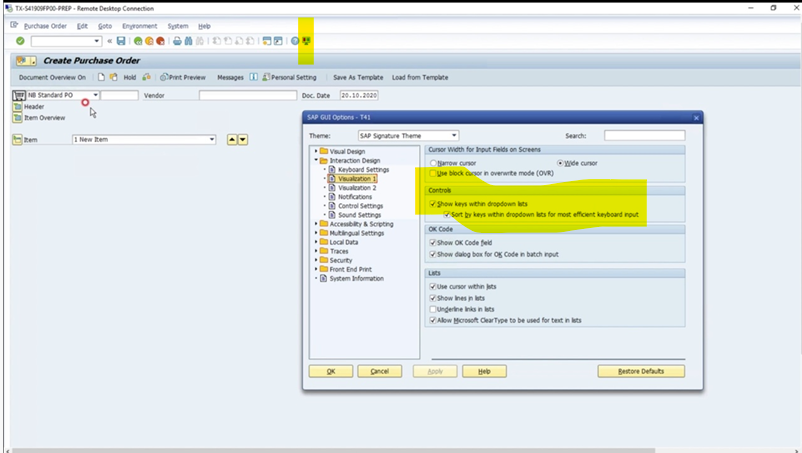Click the blue info icon after Messages
This screenshot has height=453, width=802.
253,77
